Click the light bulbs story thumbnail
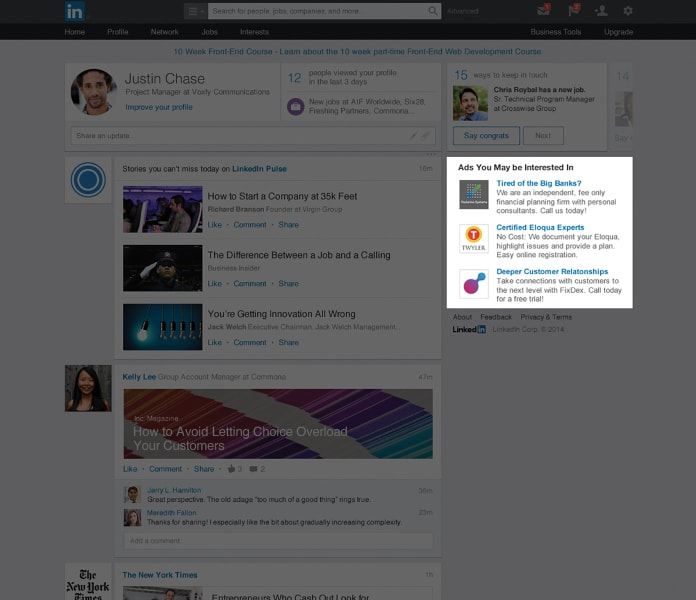The width and height of the screenshot is (696, 600). pyautogui.click(x=162, y=327)
